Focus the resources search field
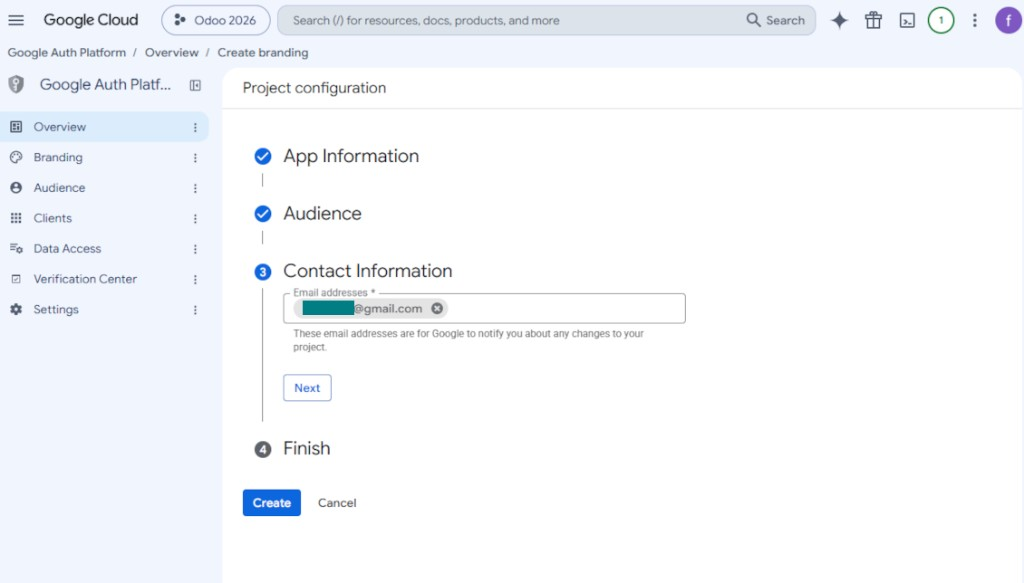The image size is (1024, 583). click(509, 20)
